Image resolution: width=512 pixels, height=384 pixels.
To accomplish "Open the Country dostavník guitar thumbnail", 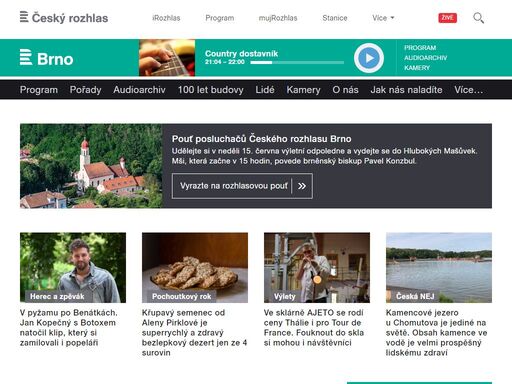I will [x=167, y=58].
